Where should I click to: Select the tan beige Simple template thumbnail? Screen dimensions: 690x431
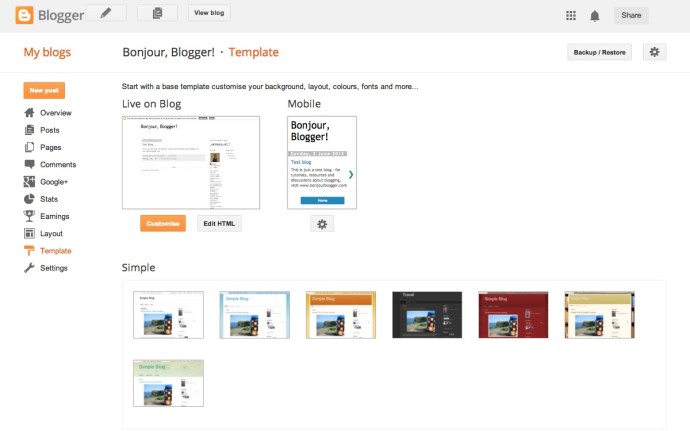(x=600, y=315)
